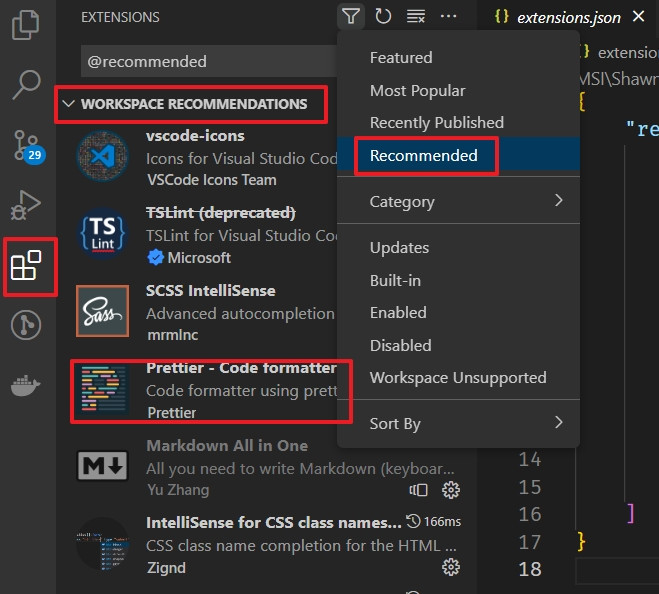Click the Microsoft verified publisher badge
The height and width of the screenshot is (594, 659).
coord(156,257)
